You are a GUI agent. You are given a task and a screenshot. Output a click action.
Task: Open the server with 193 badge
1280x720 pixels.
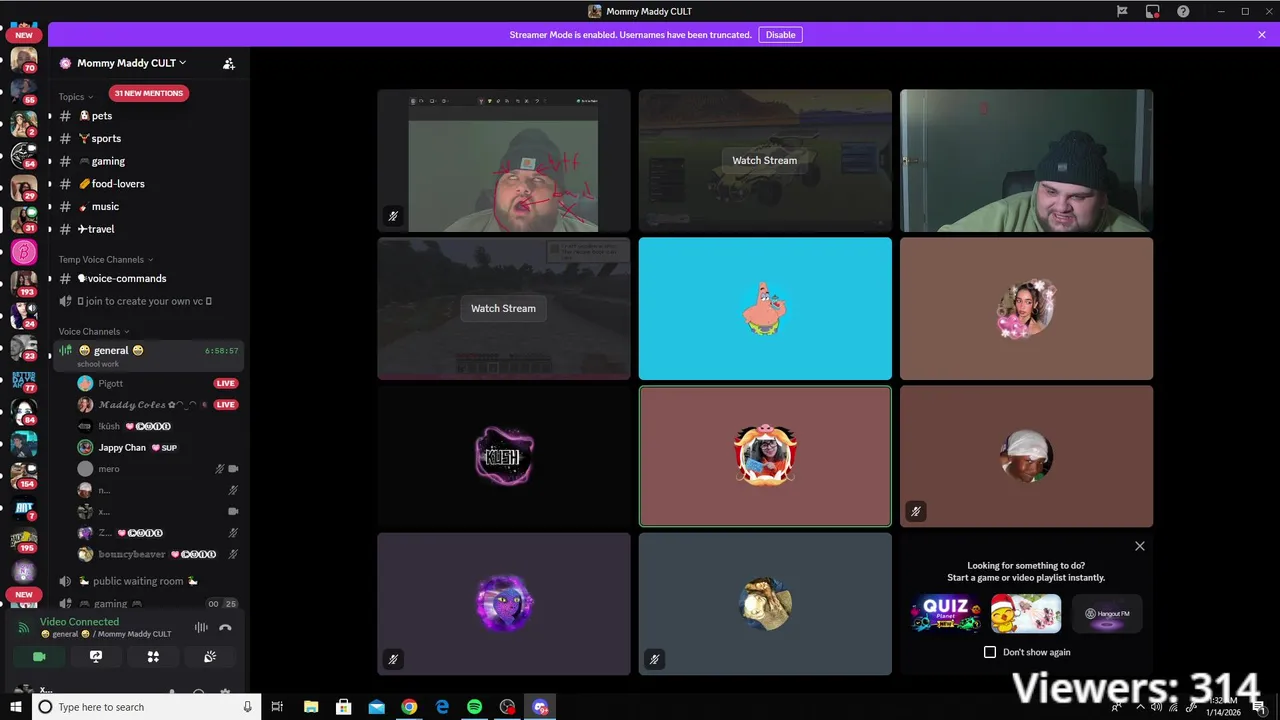coord(24,283)
